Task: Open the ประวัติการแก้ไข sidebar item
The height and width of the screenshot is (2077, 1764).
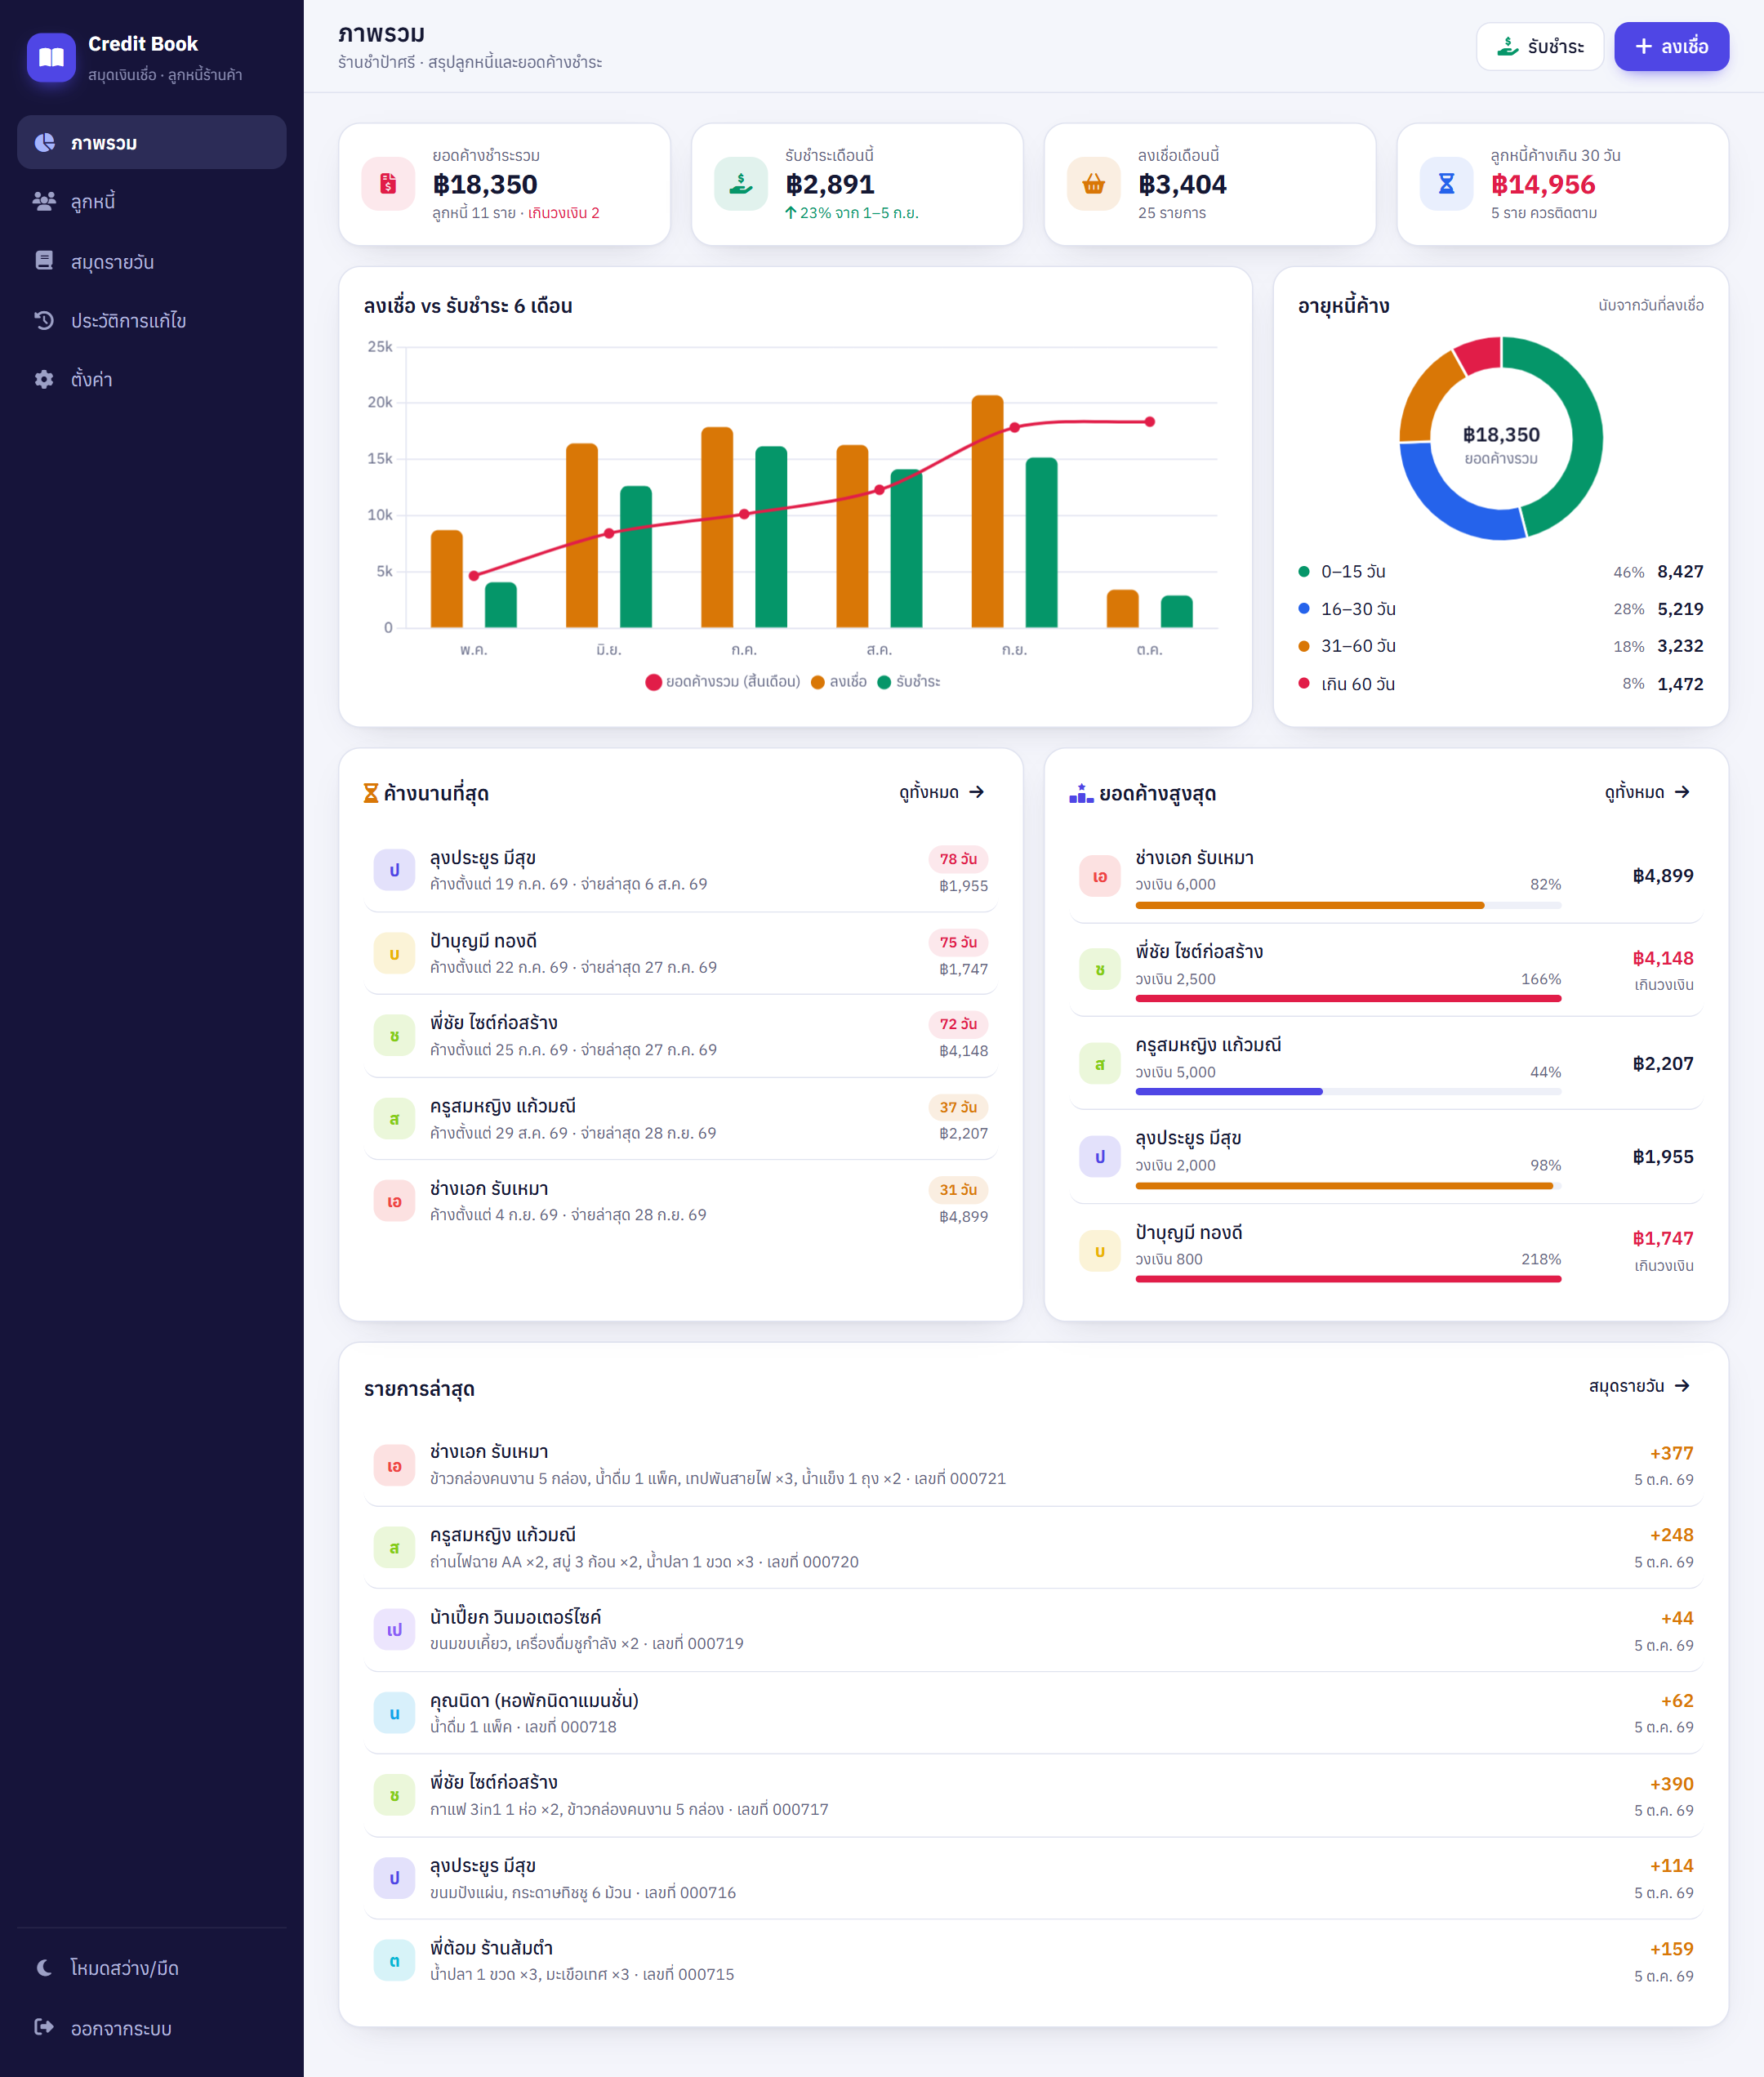Action: (152, 320)
